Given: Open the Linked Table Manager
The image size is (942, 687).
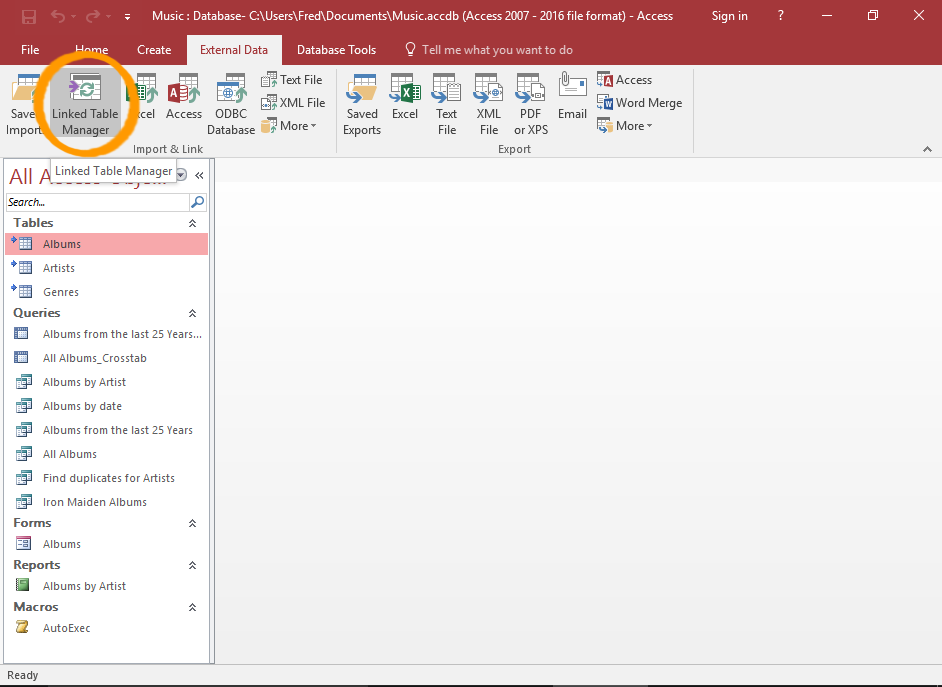Looking at the screenshot, I should [85, 104].
